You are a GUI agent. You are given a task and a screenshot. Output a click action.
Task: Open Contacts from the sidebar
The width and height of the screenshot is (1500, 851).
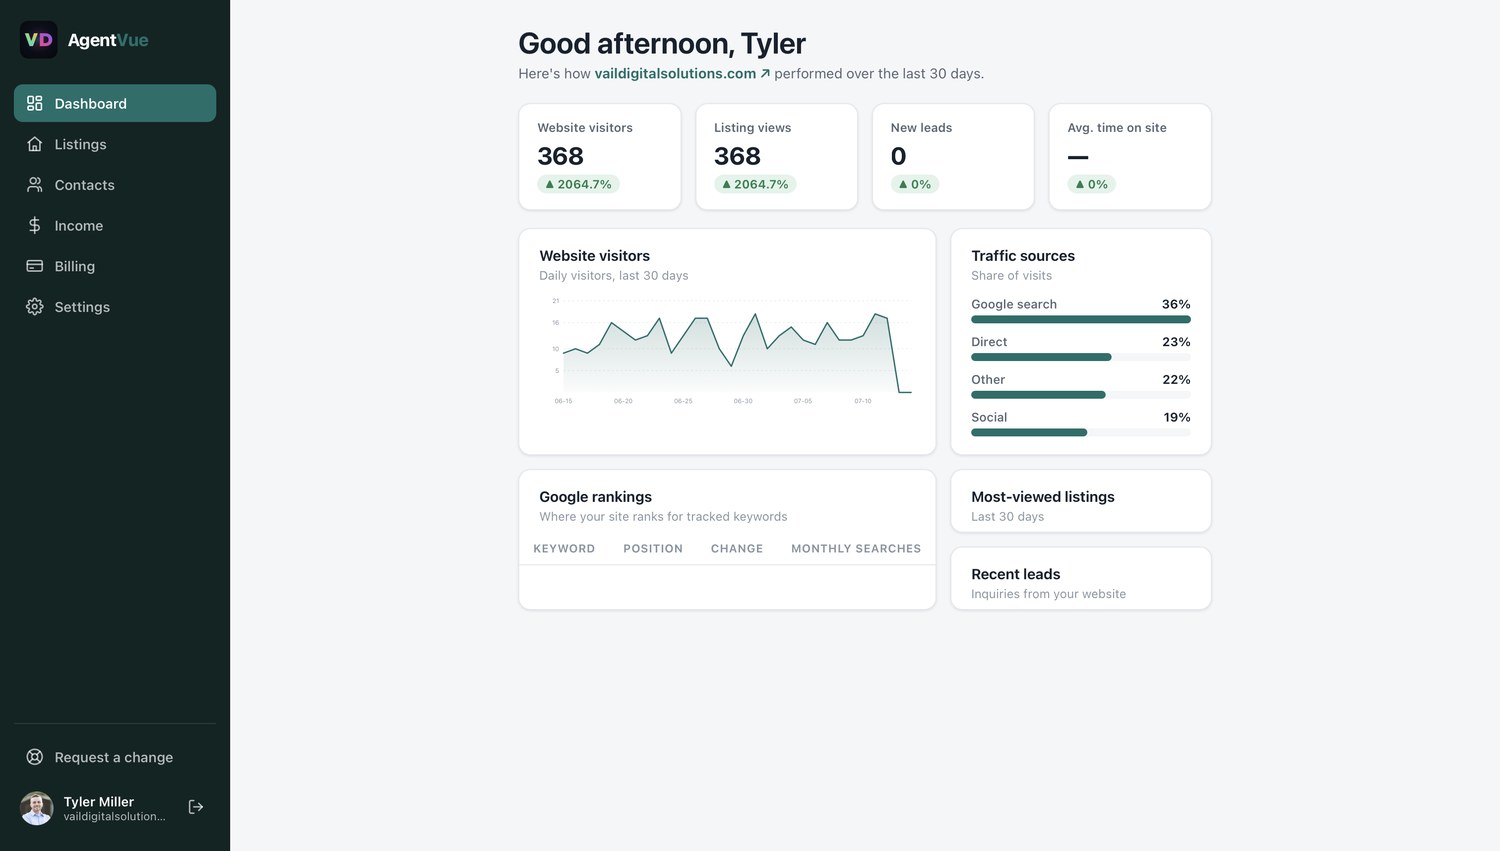click(x=115, y=185)
